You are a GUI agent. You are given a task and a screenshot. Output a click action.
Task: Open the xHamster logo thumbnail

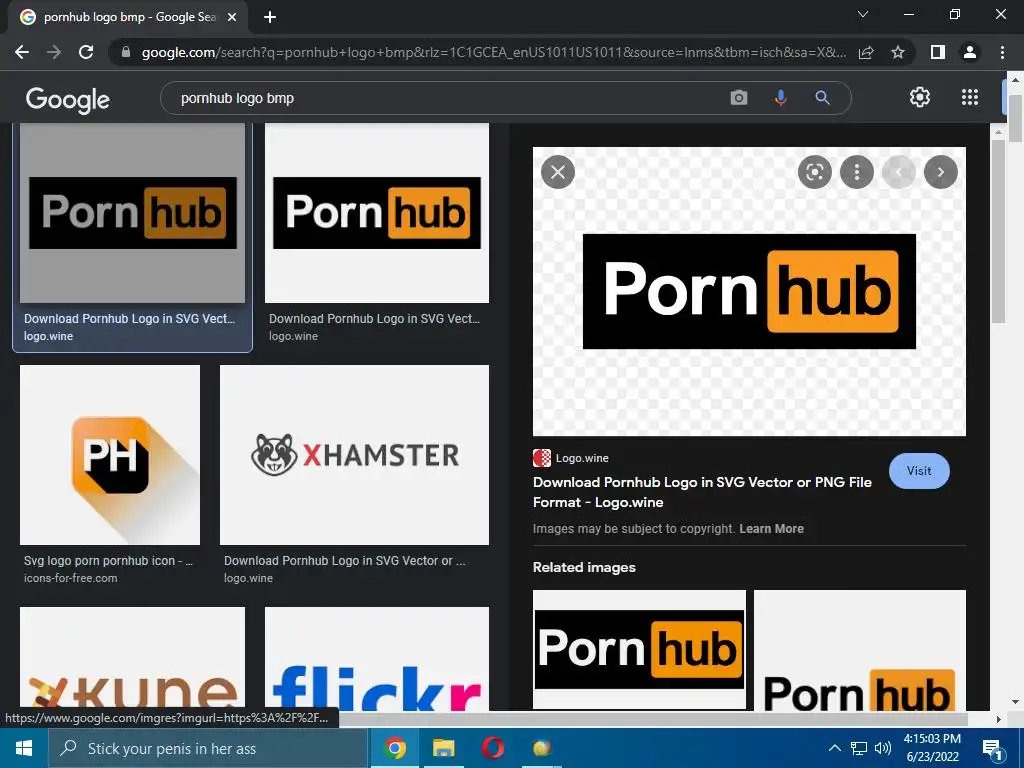354,455
